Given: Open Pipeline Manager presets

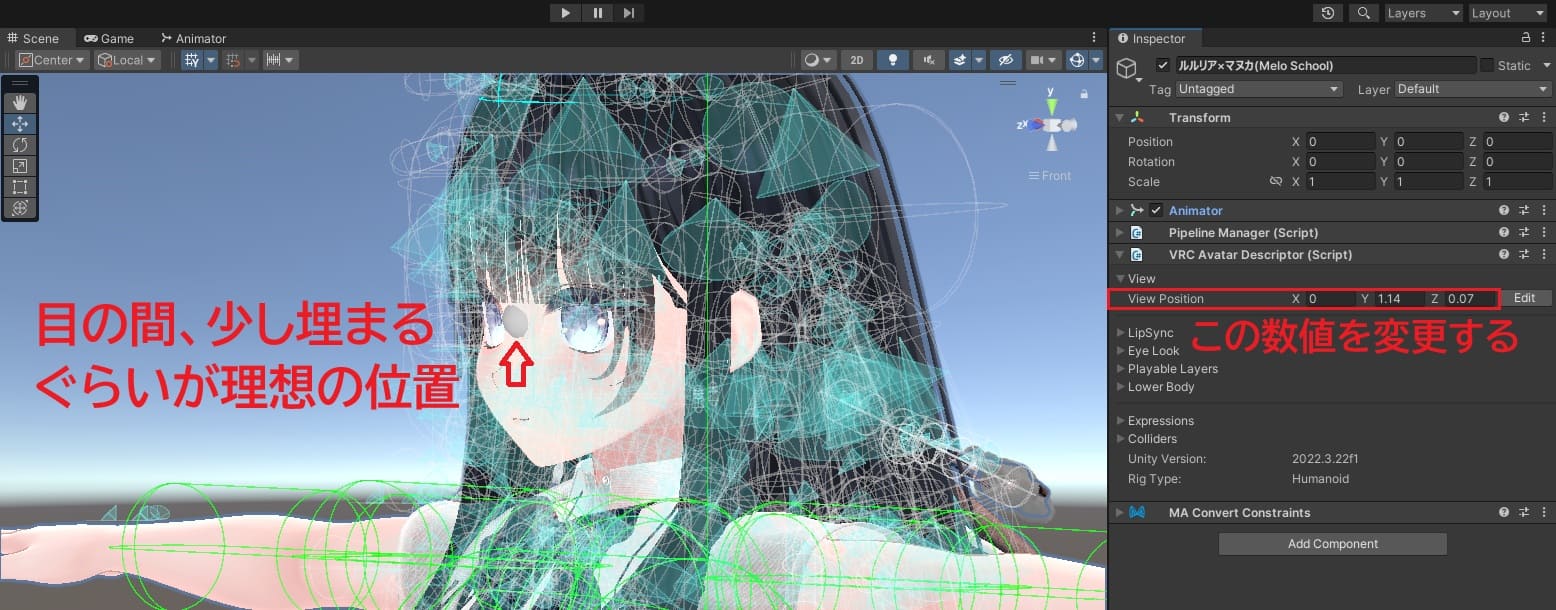Looking at the screenshot, I should (1524, 233).
